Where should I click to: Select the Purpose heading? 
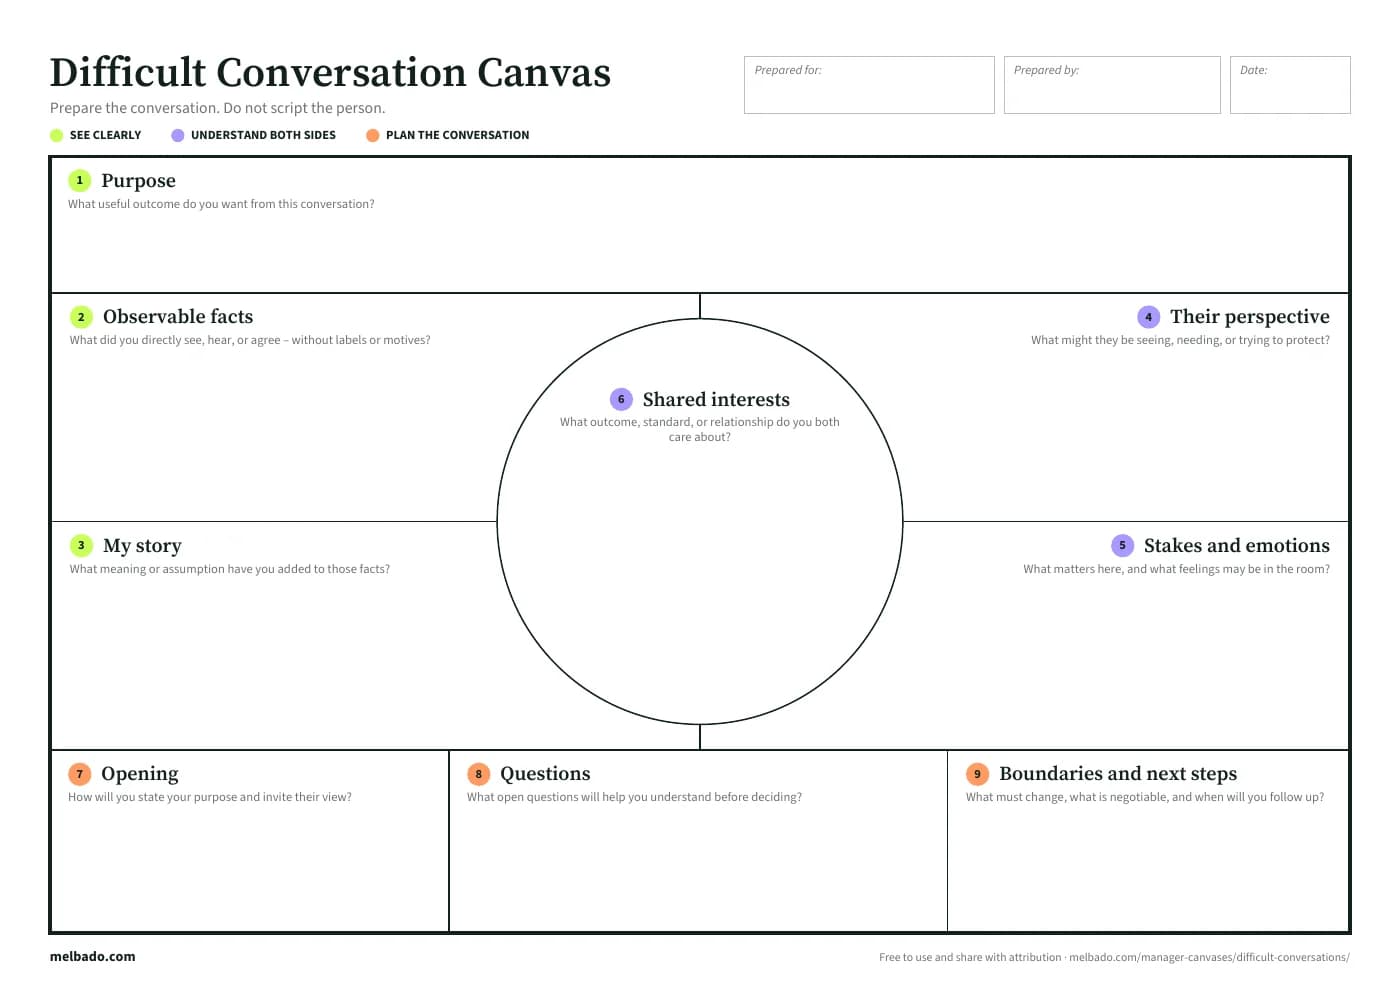[x=138, y=181]
